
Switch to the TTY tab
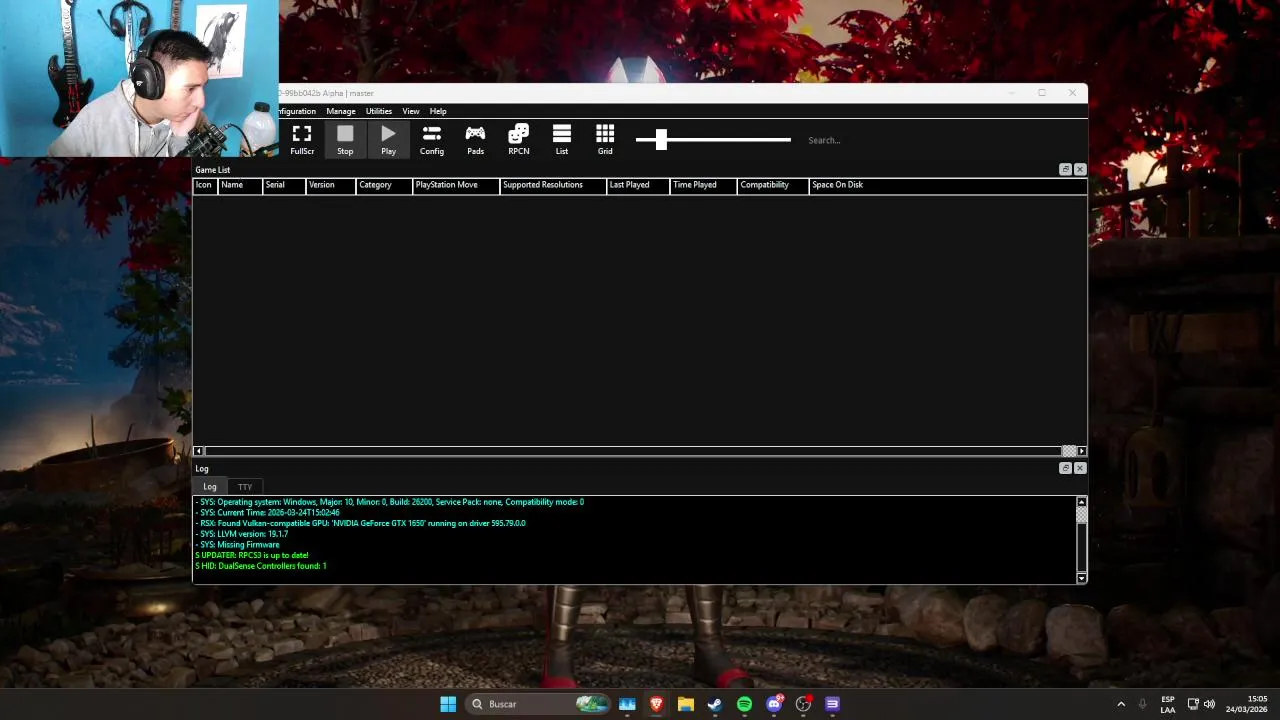245,486
